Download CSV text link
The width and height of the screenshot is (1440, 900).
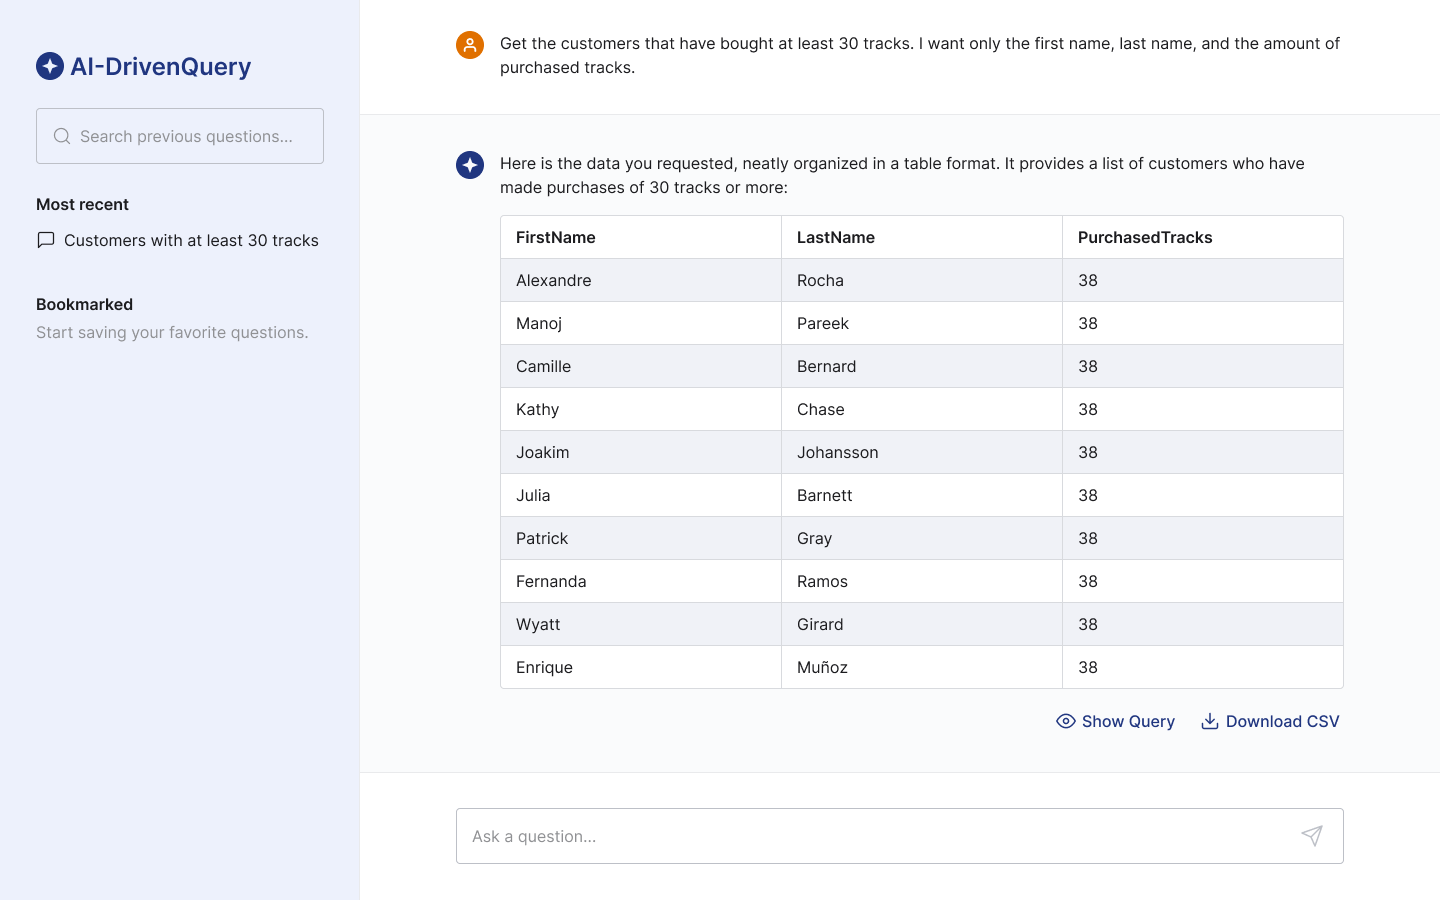coord(1282,721)
